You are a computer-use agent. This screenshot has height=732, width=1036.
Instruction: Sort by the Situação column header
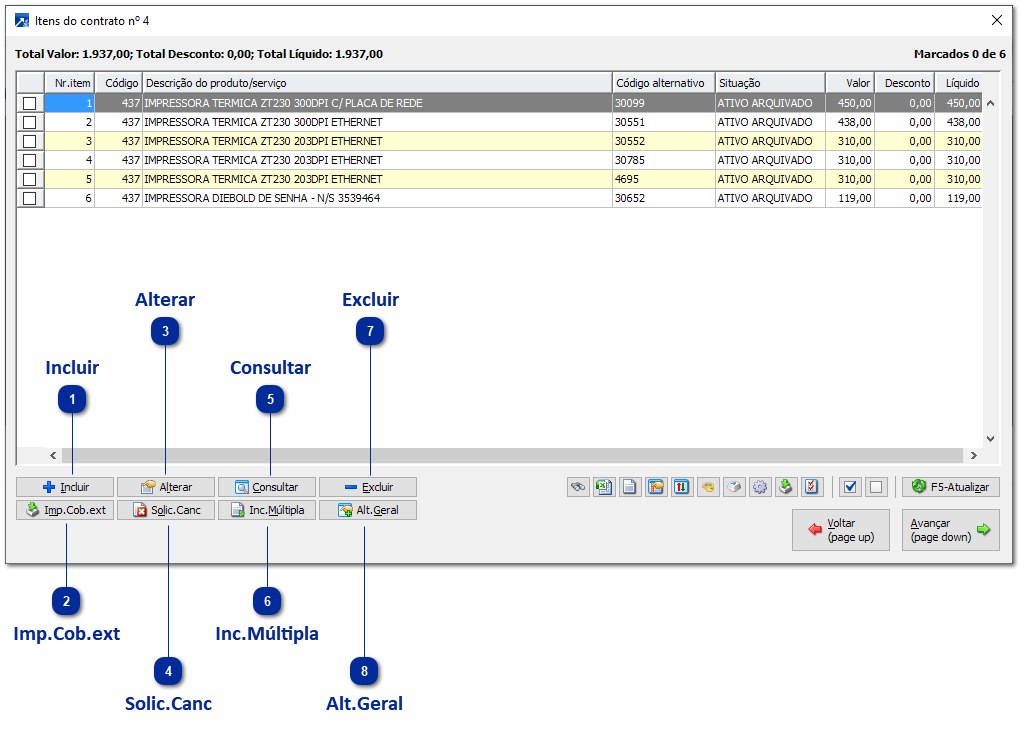point(769,83)
